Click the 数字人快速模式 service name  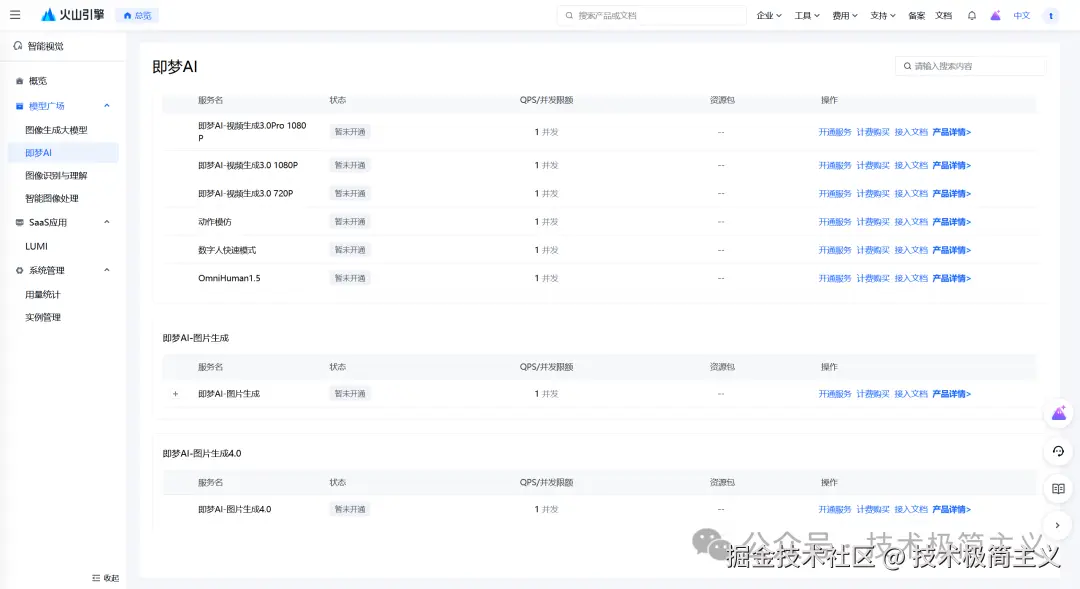point(227,250)
